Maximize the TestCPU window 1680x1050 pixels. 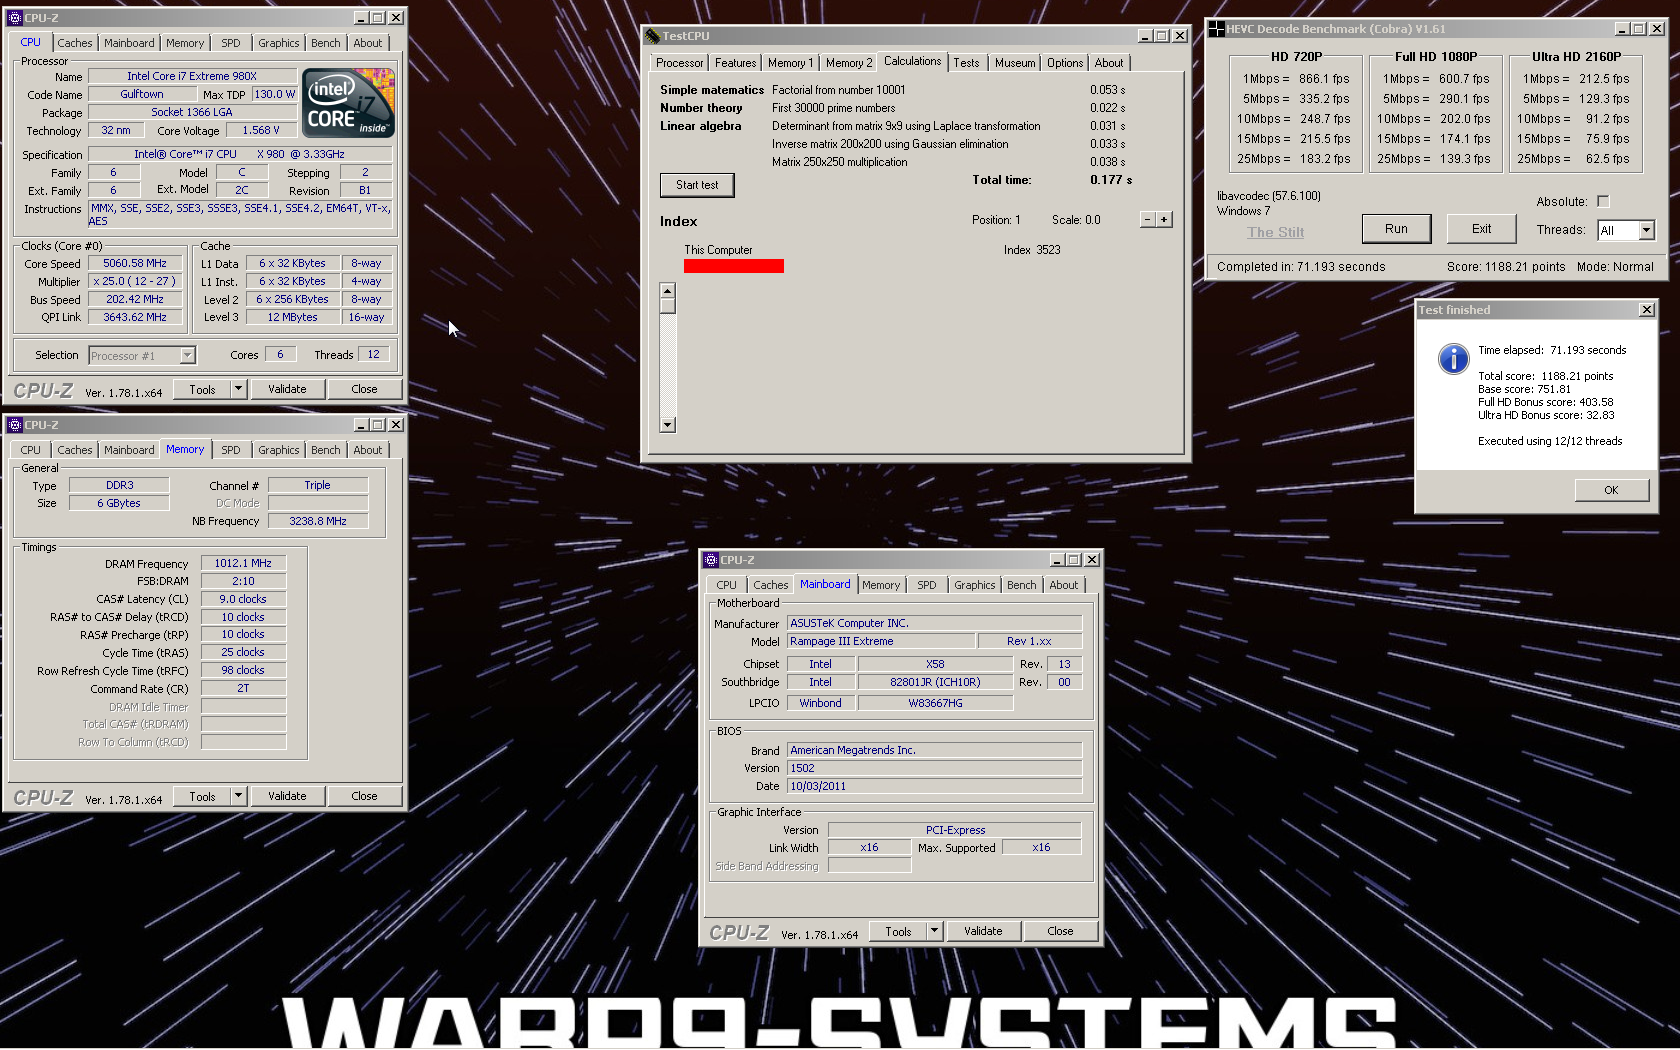coord(1161,36)
